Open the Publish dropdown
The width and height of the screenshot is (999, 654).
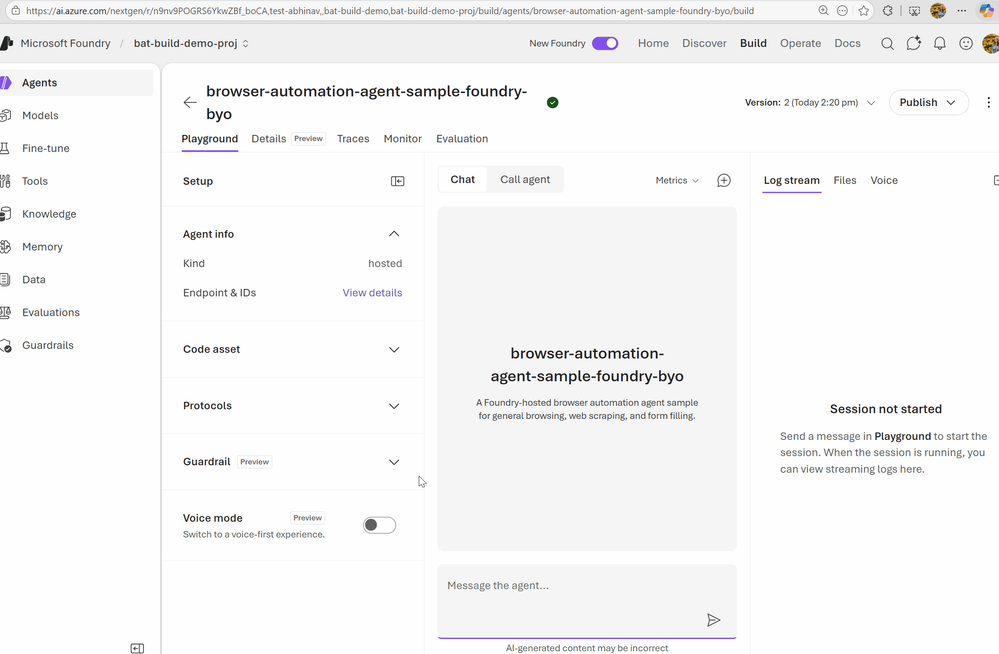[928, 103]
